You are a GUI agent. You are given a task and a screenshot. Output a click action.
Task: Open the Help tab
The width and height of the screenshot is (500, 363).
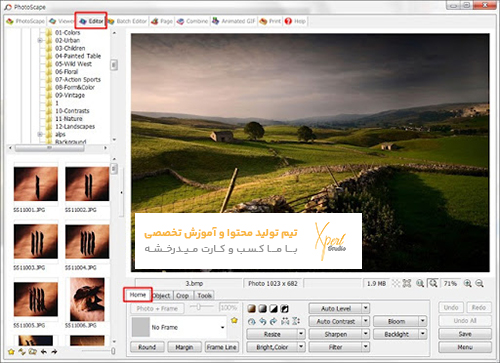pyautogui.click(x=295, y=21)
